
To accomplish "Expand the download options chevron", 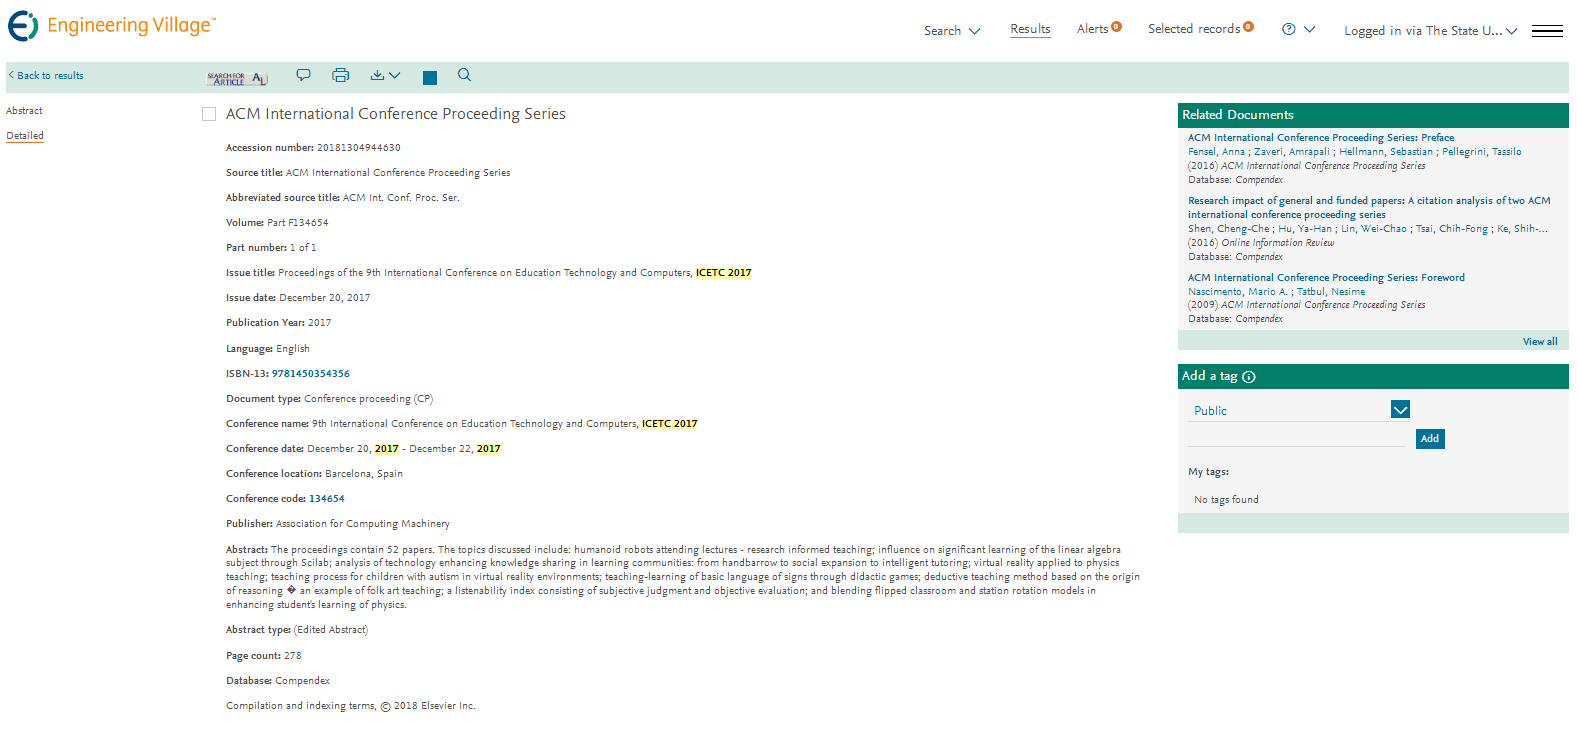I will (x=395, y=75).
